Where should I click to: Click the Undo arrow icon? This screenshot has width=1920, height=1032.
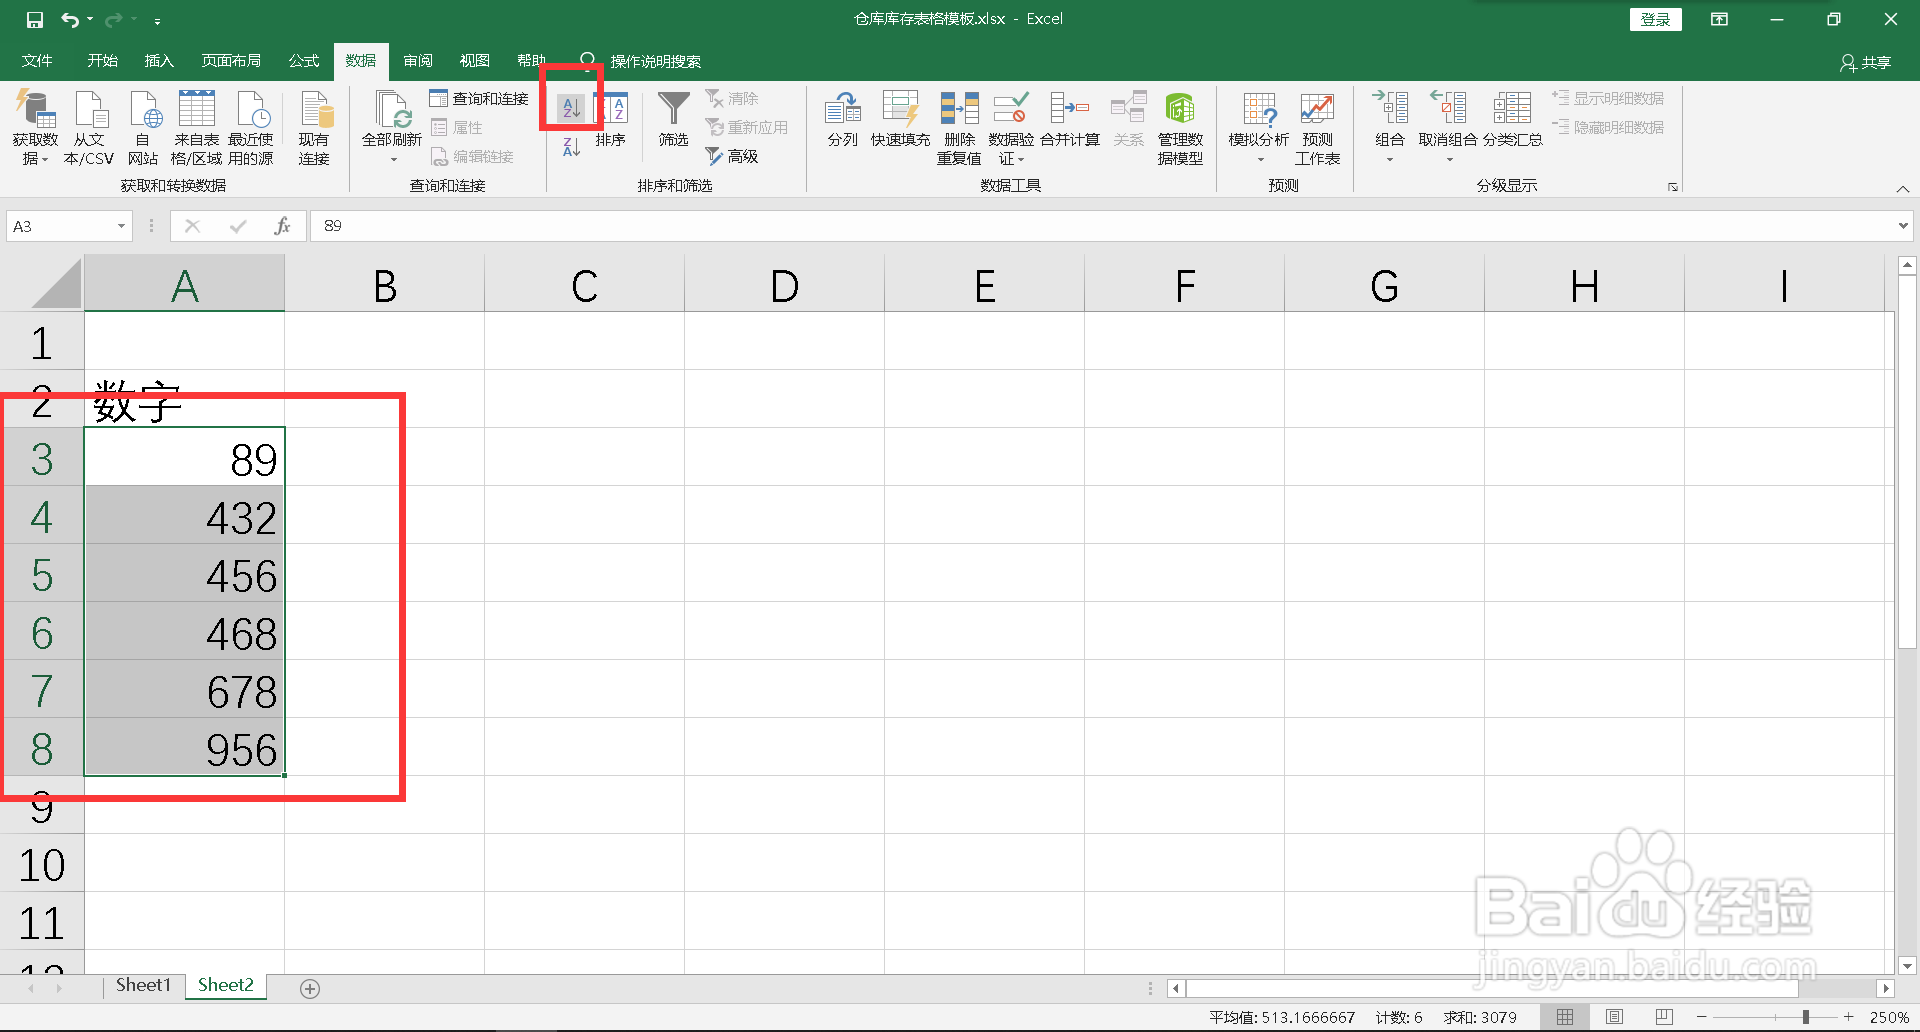tap(69, 20)
